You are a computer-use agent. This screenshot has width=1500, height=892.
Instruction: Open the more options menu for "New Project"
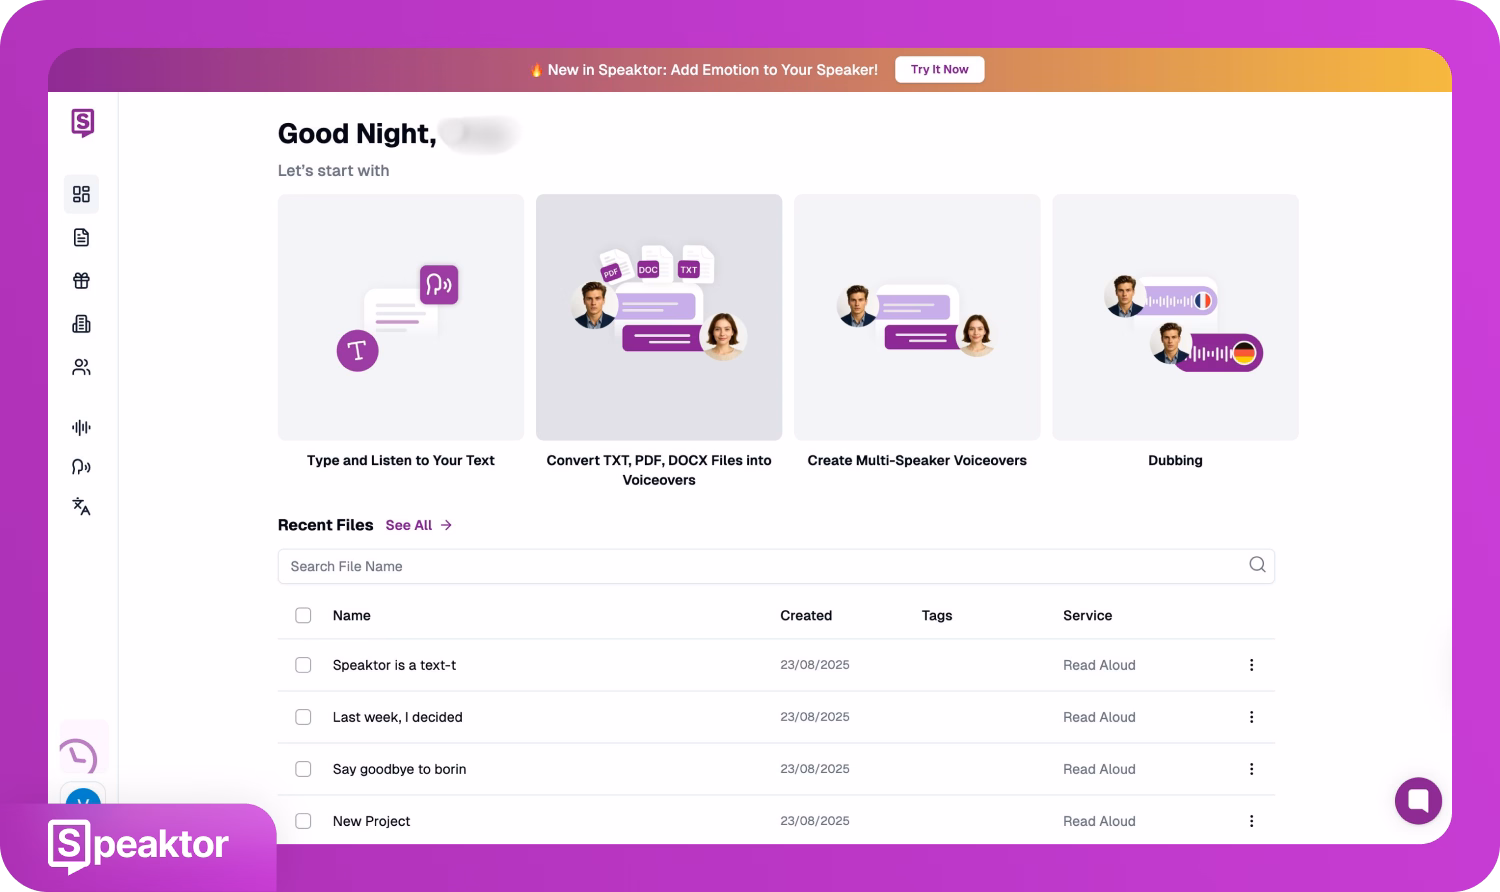pos(1251,821)
